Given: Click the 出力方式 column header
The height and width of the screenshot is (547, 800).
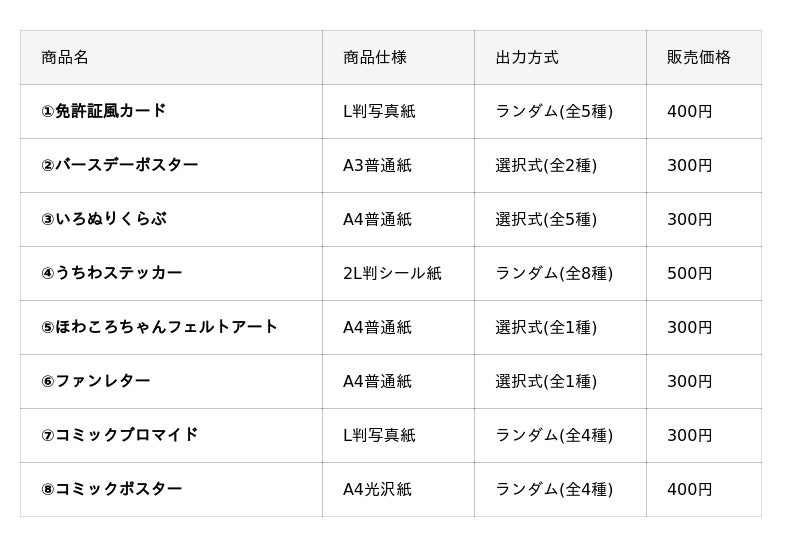Looking at the screenshot, I should 527,58.
